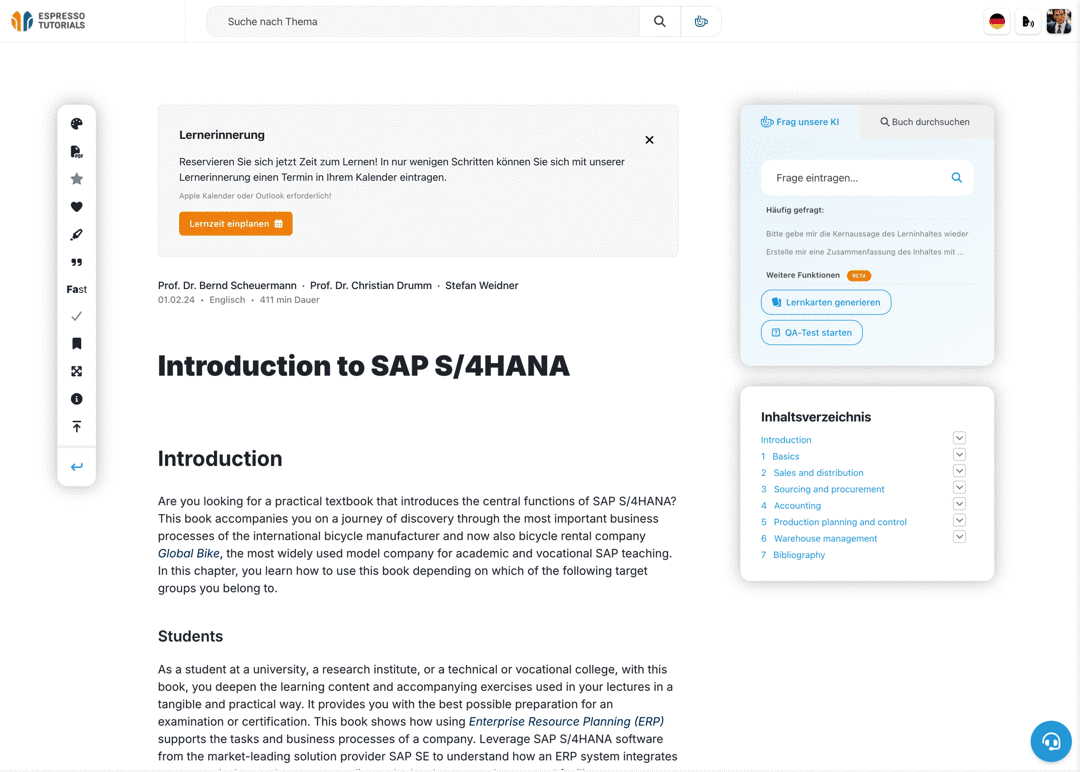The height and width of the screenshot is (772, 1080).
Task: Click author Stefan Weidner
Action: [481, 285]
